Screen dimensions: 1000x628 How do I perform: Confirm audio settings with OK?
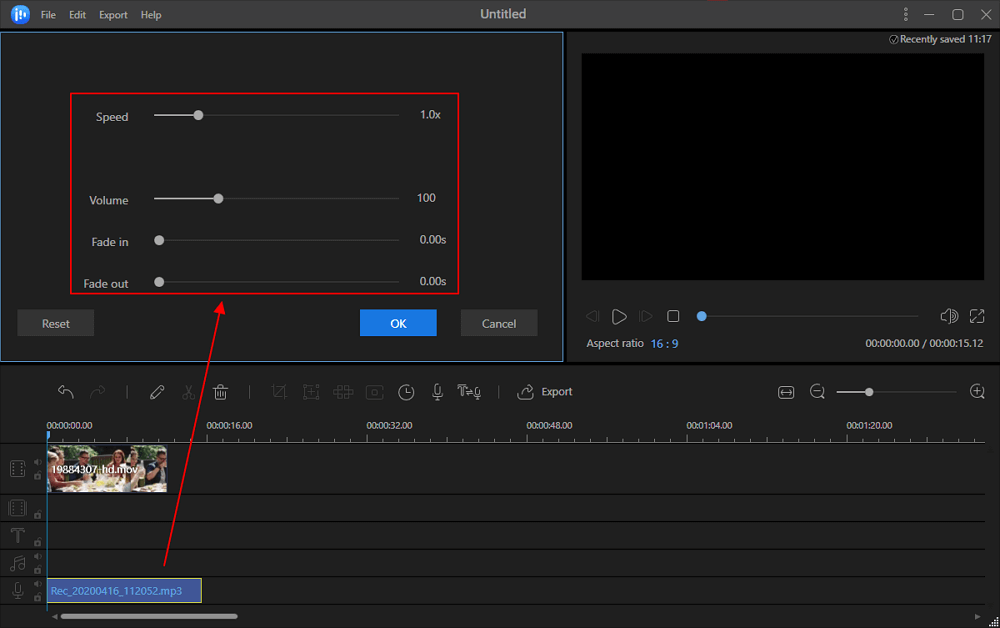pyautogui.click(x=398, y=322)
